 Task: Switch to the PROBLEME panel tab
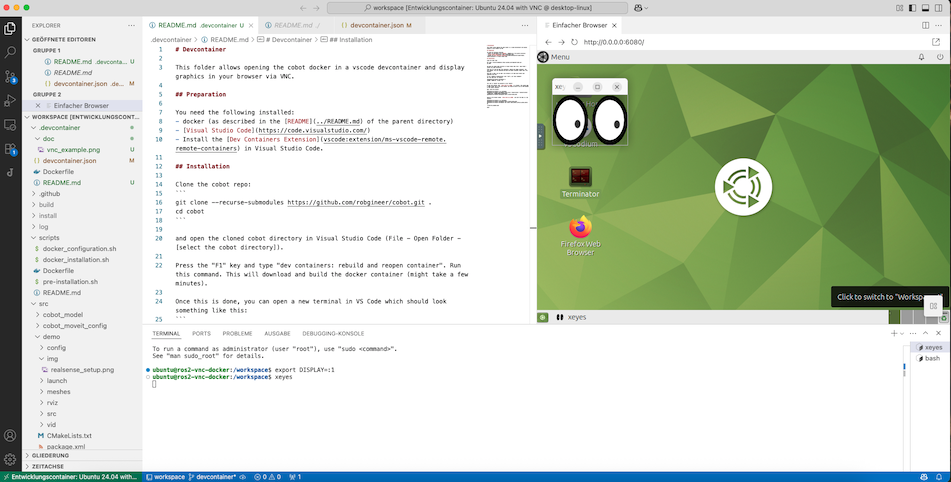(x=237, y=333)
